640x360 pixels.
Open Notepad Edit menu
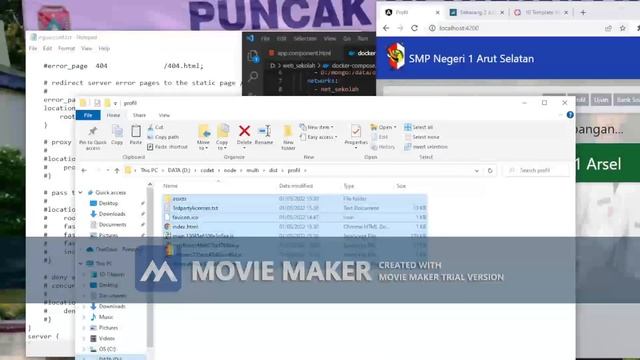click(x=47, y=48)
